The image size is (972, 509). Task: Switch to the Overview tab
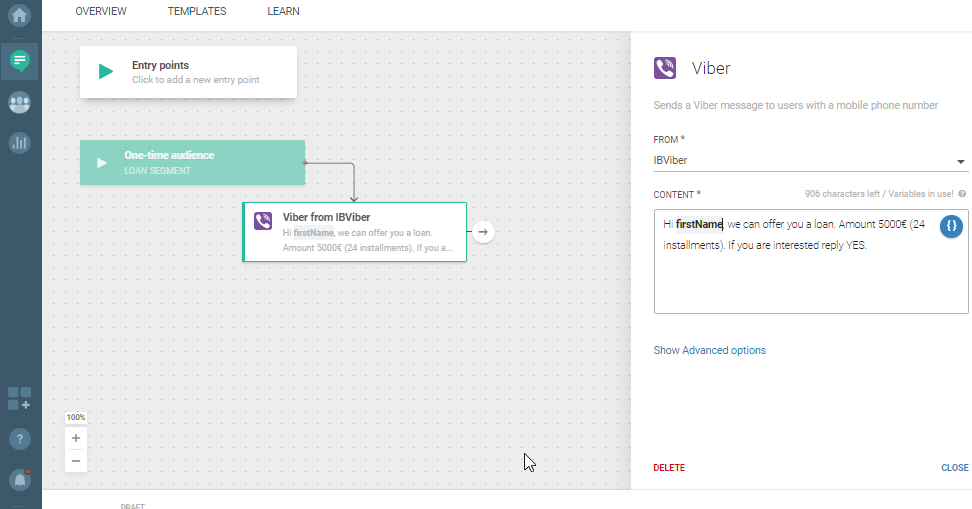(x=101, y=12)
